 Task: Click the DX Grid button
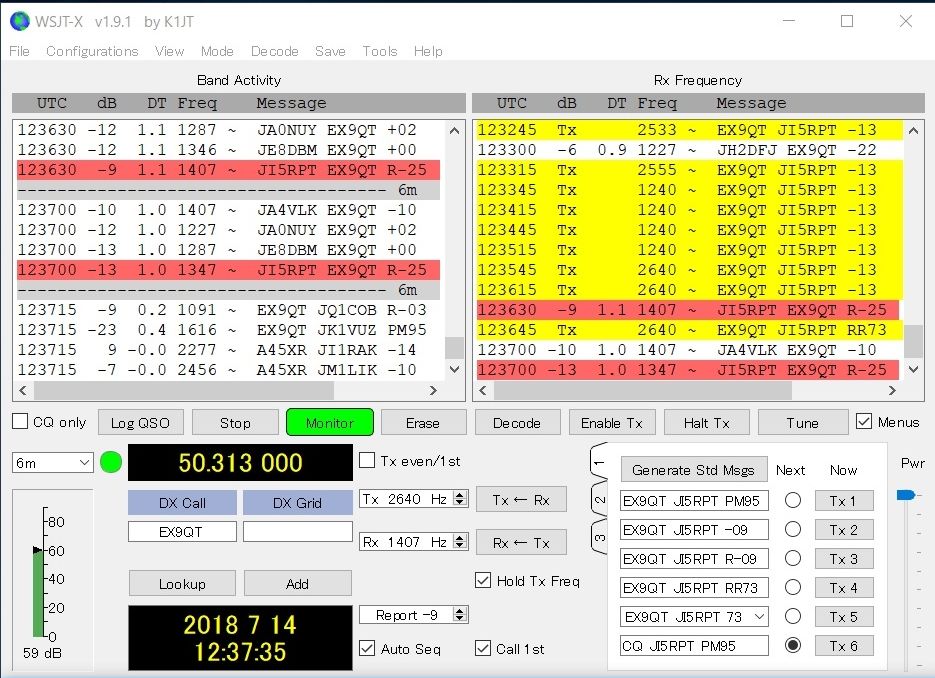298,503
